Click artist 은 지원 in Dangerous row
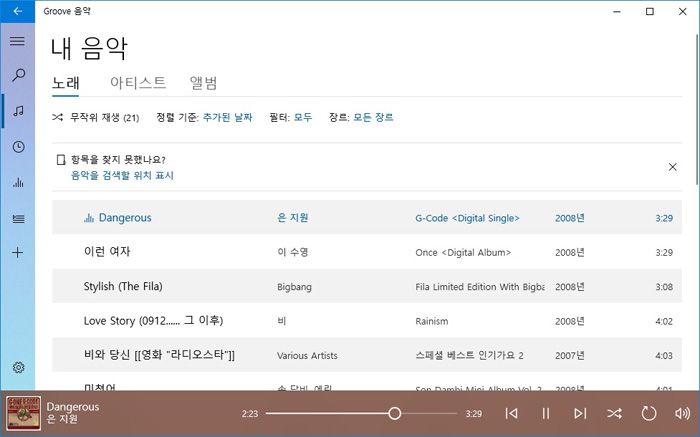This screenshot has width=700, height=437. pyautogui.click(x=293, y=218)
